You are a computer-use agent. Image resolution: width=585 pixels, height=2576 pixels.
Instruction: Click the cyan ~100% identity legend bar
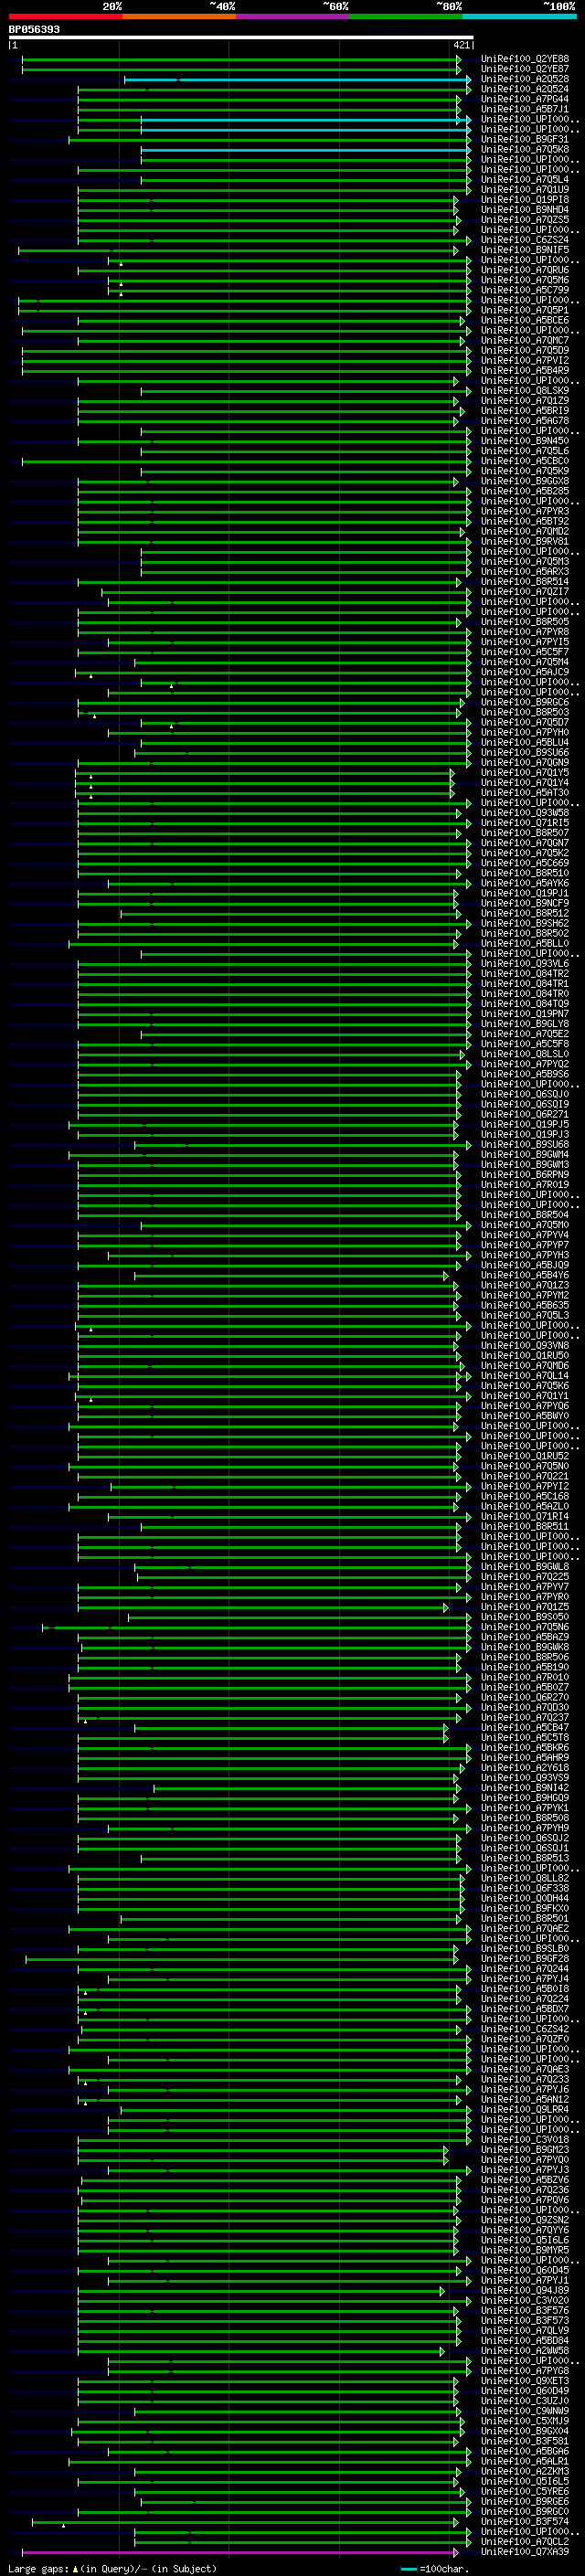pyautogui.click(x=520, y=16)
